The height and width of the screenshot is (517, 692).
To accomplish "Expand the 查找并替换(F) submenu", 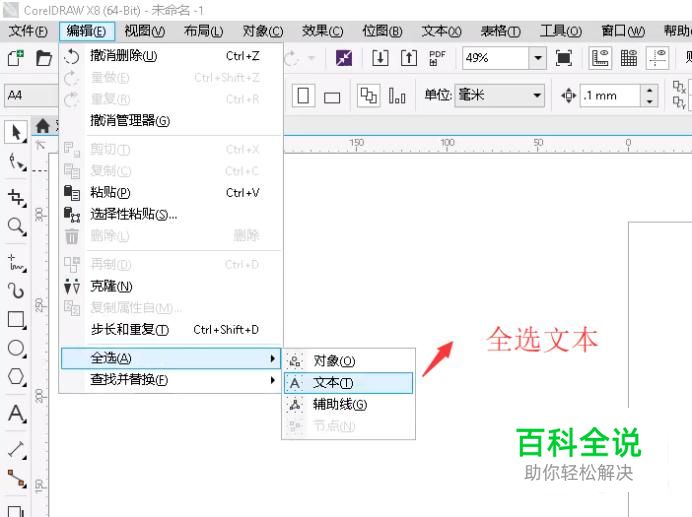I will click(170, 380).
